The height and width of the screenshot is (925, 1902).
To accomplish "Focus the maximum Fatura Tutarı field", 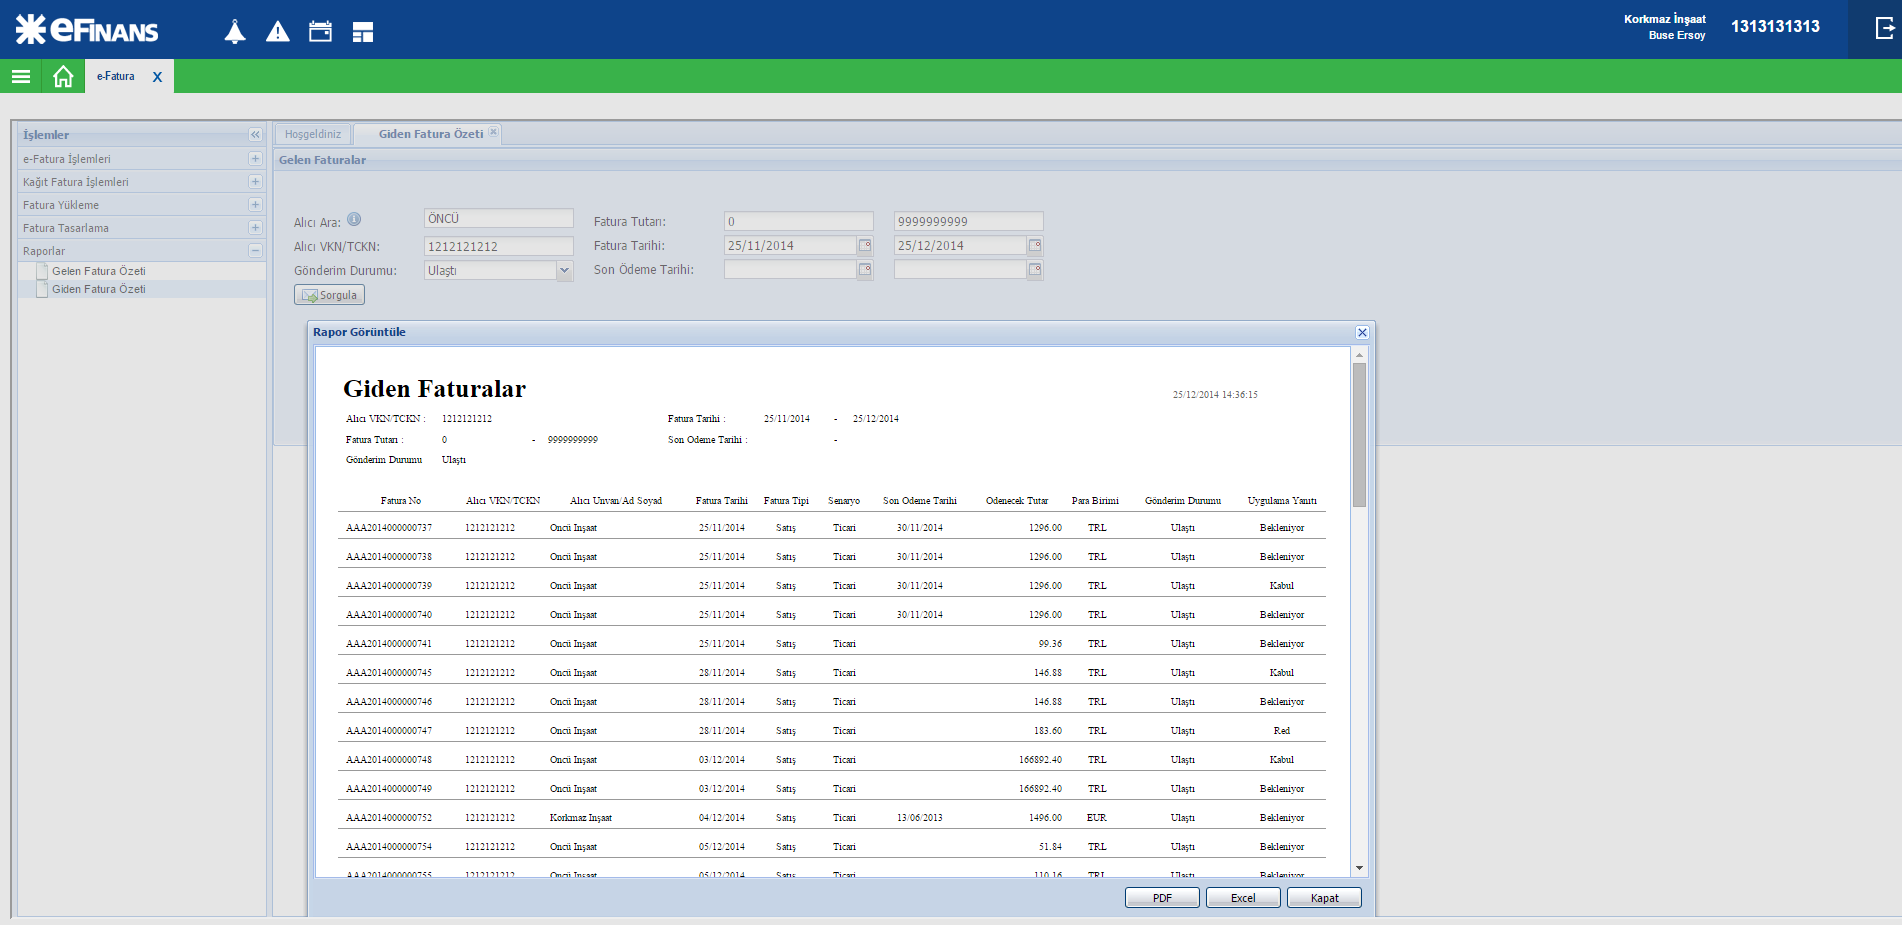I will coord(969,221).
